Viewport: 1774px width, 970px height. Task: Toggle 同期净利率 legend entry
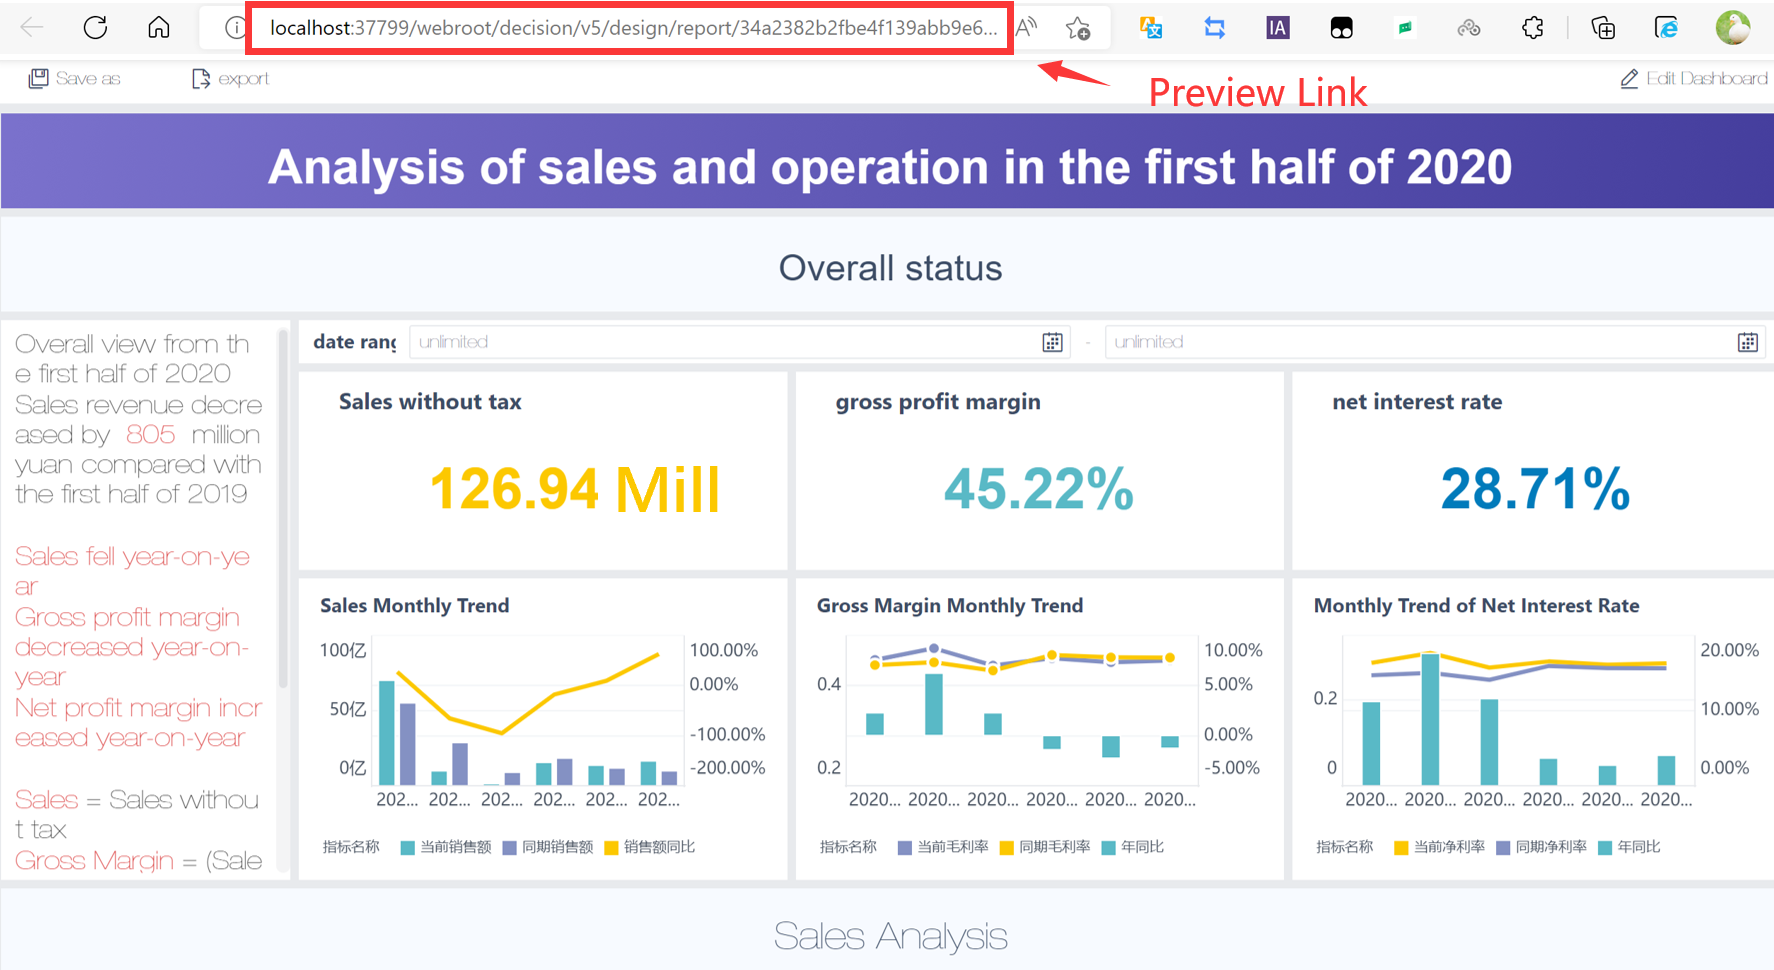click(x=1542, y=847)
